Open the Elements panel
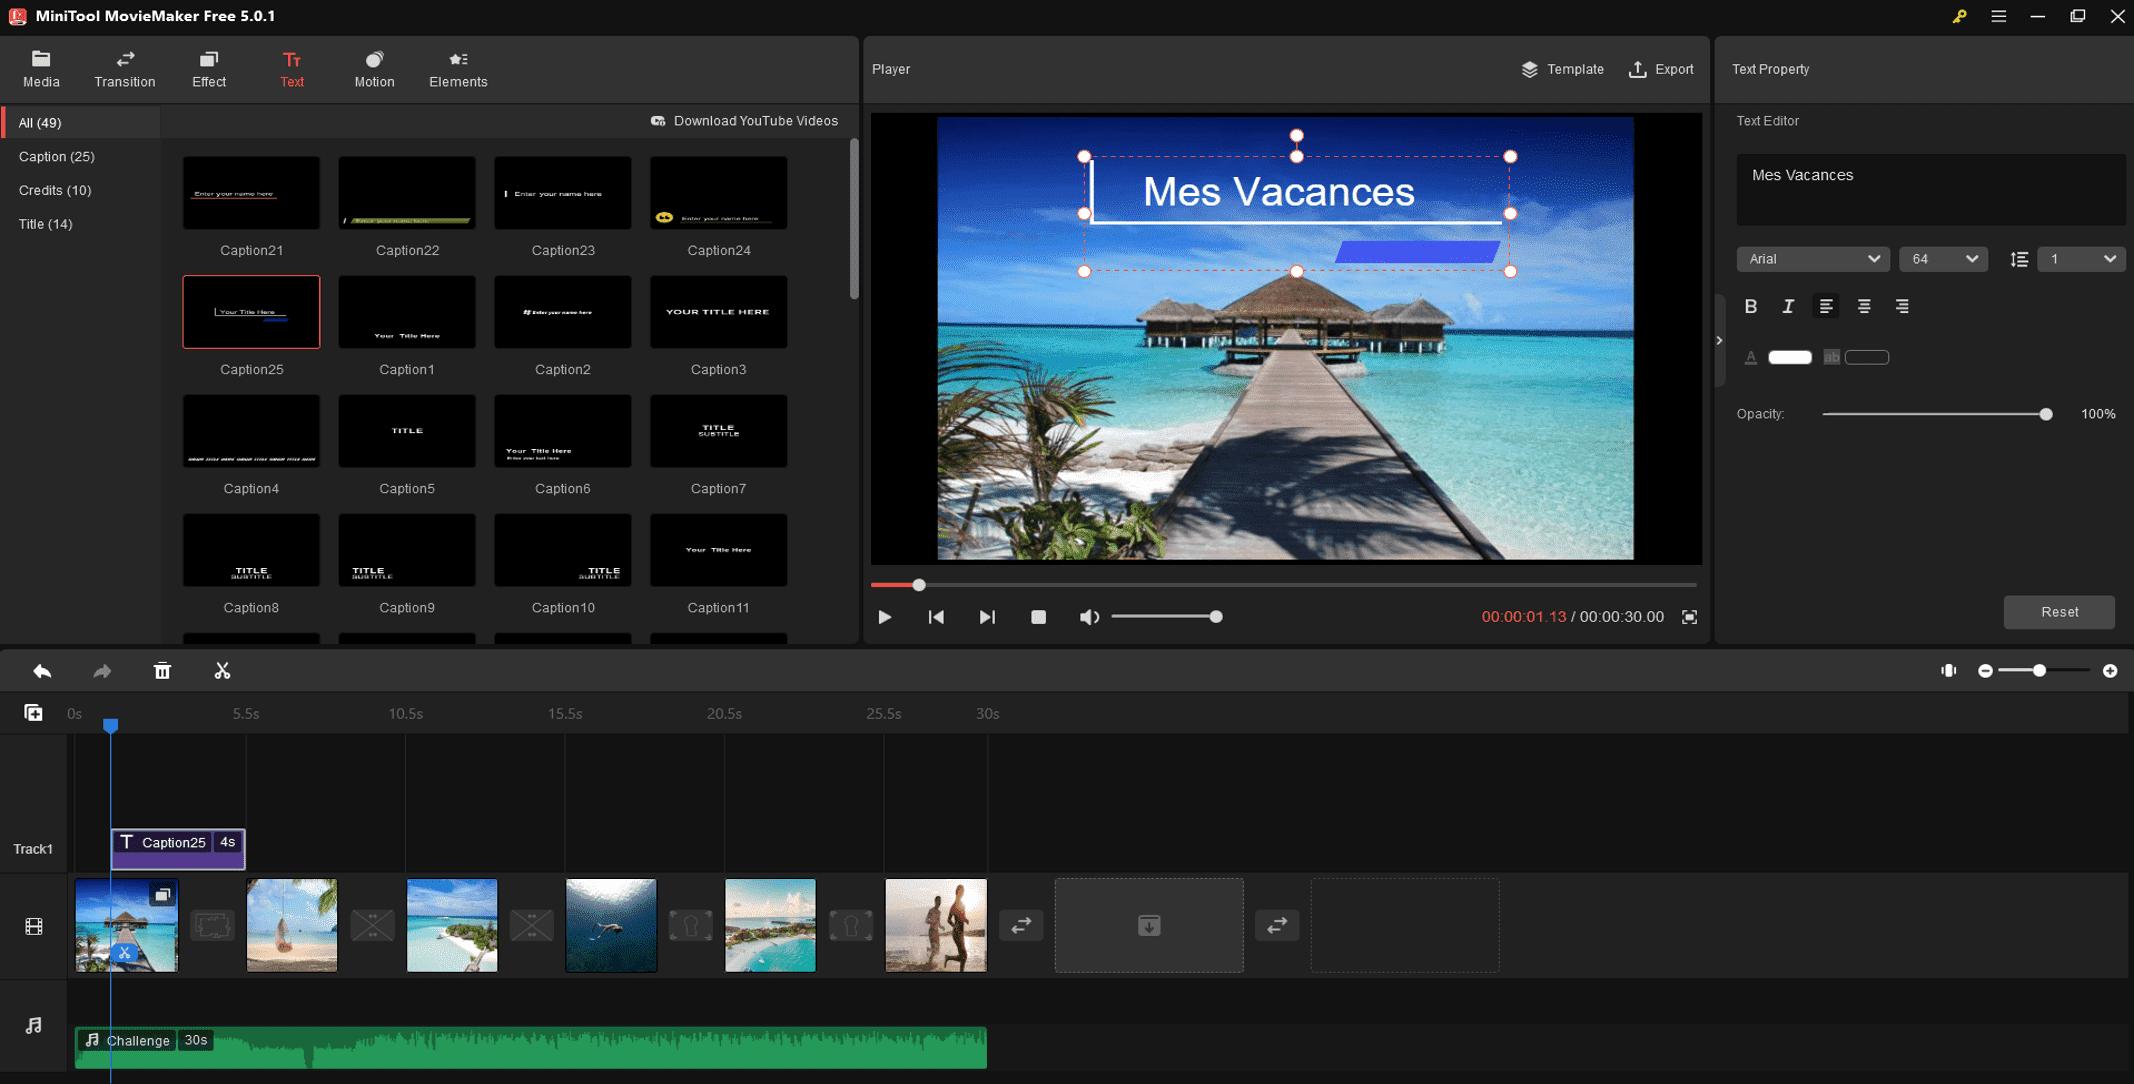This screenshot has width=2134, height=1084. [x=458, y=69]
